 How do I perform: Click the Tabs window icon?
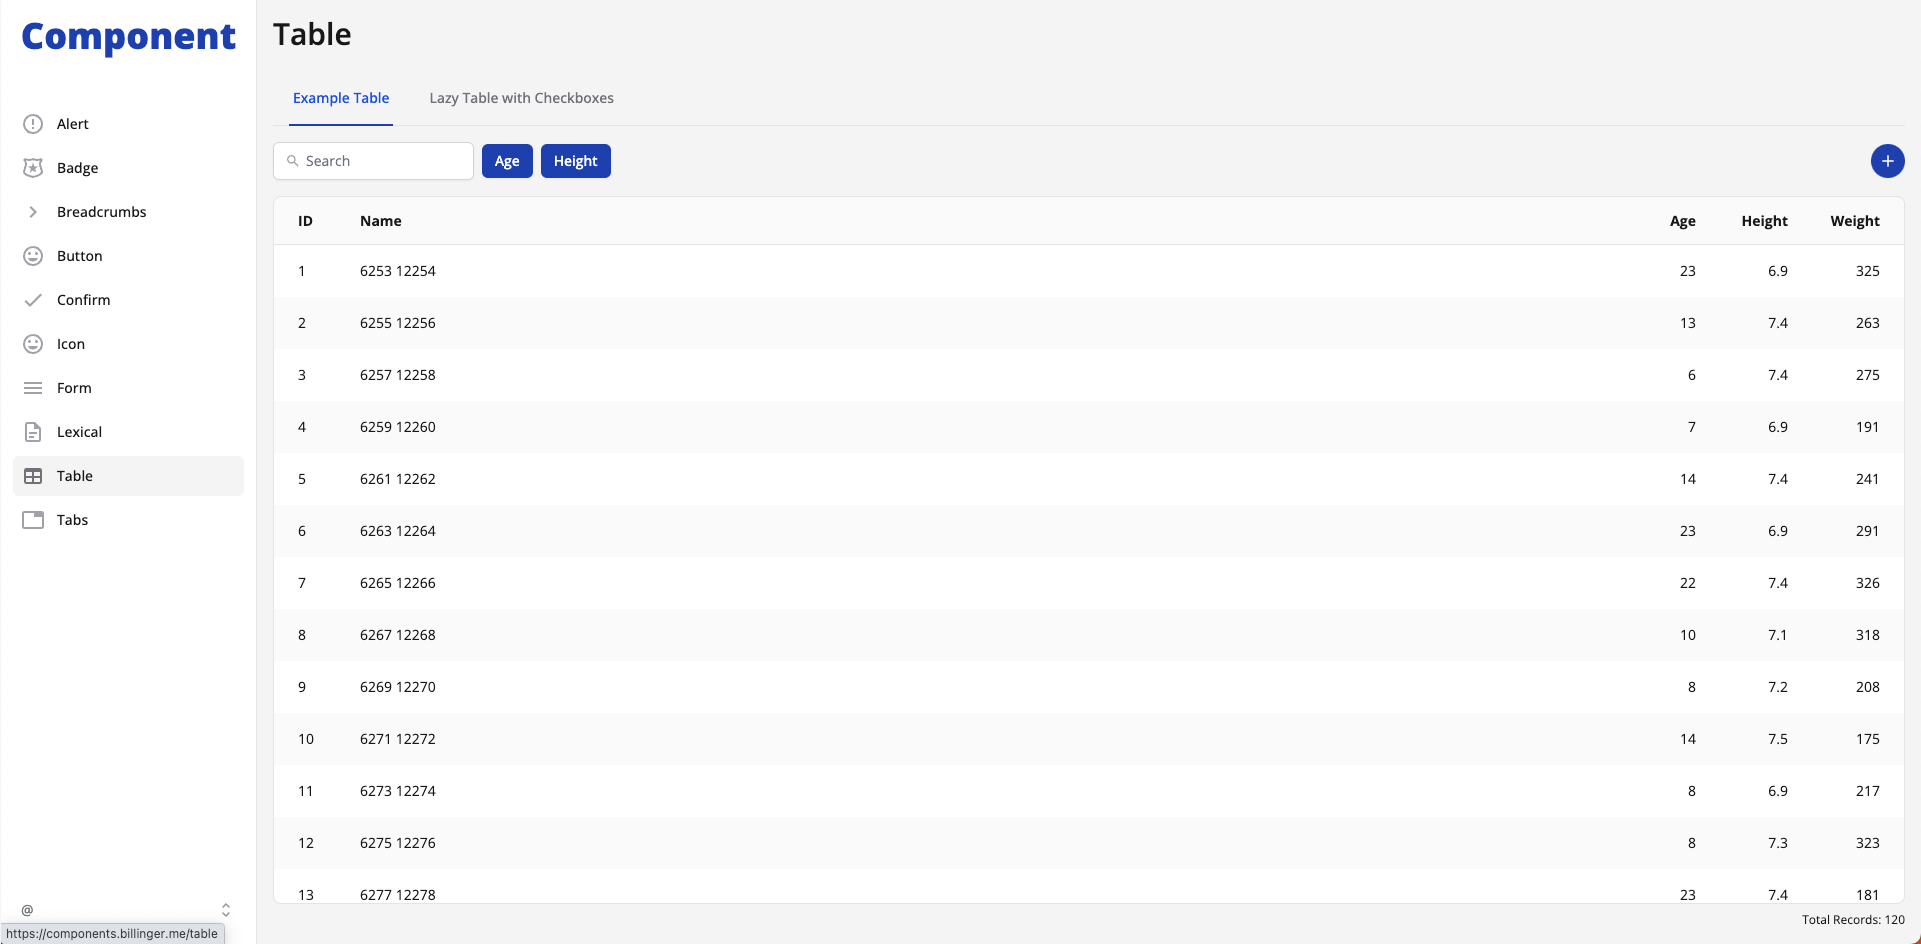point(33,520)
